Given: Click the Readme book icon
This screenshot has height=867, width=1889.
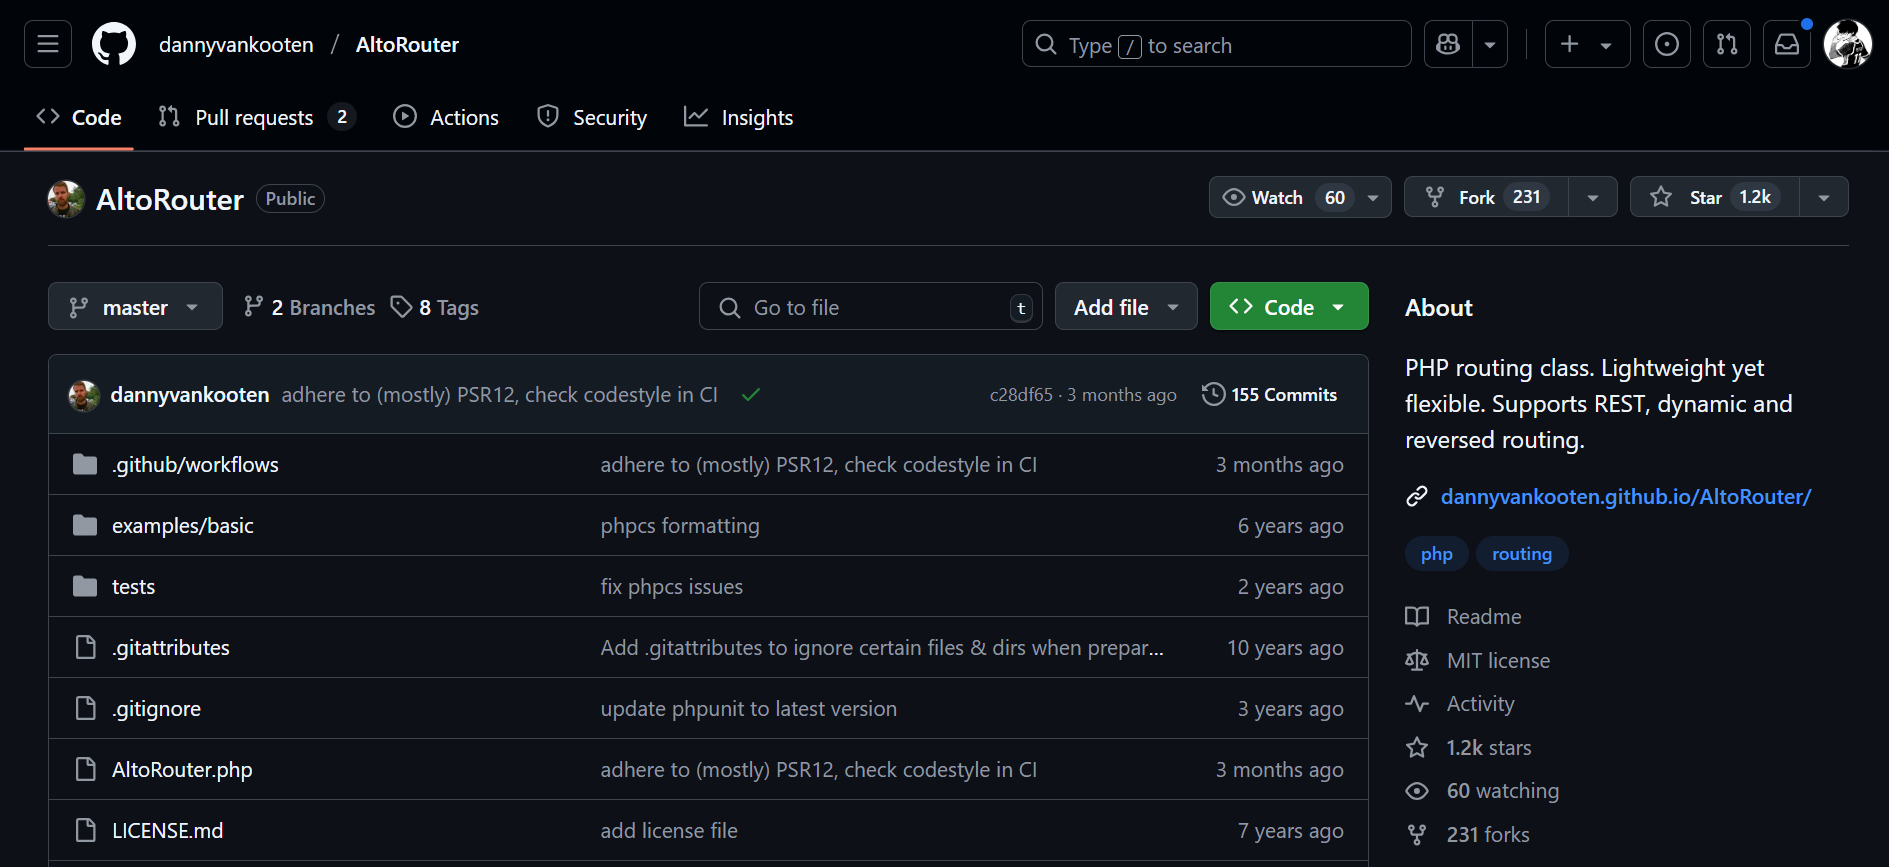Looking at the screenshot, I should coord(1417,617).
